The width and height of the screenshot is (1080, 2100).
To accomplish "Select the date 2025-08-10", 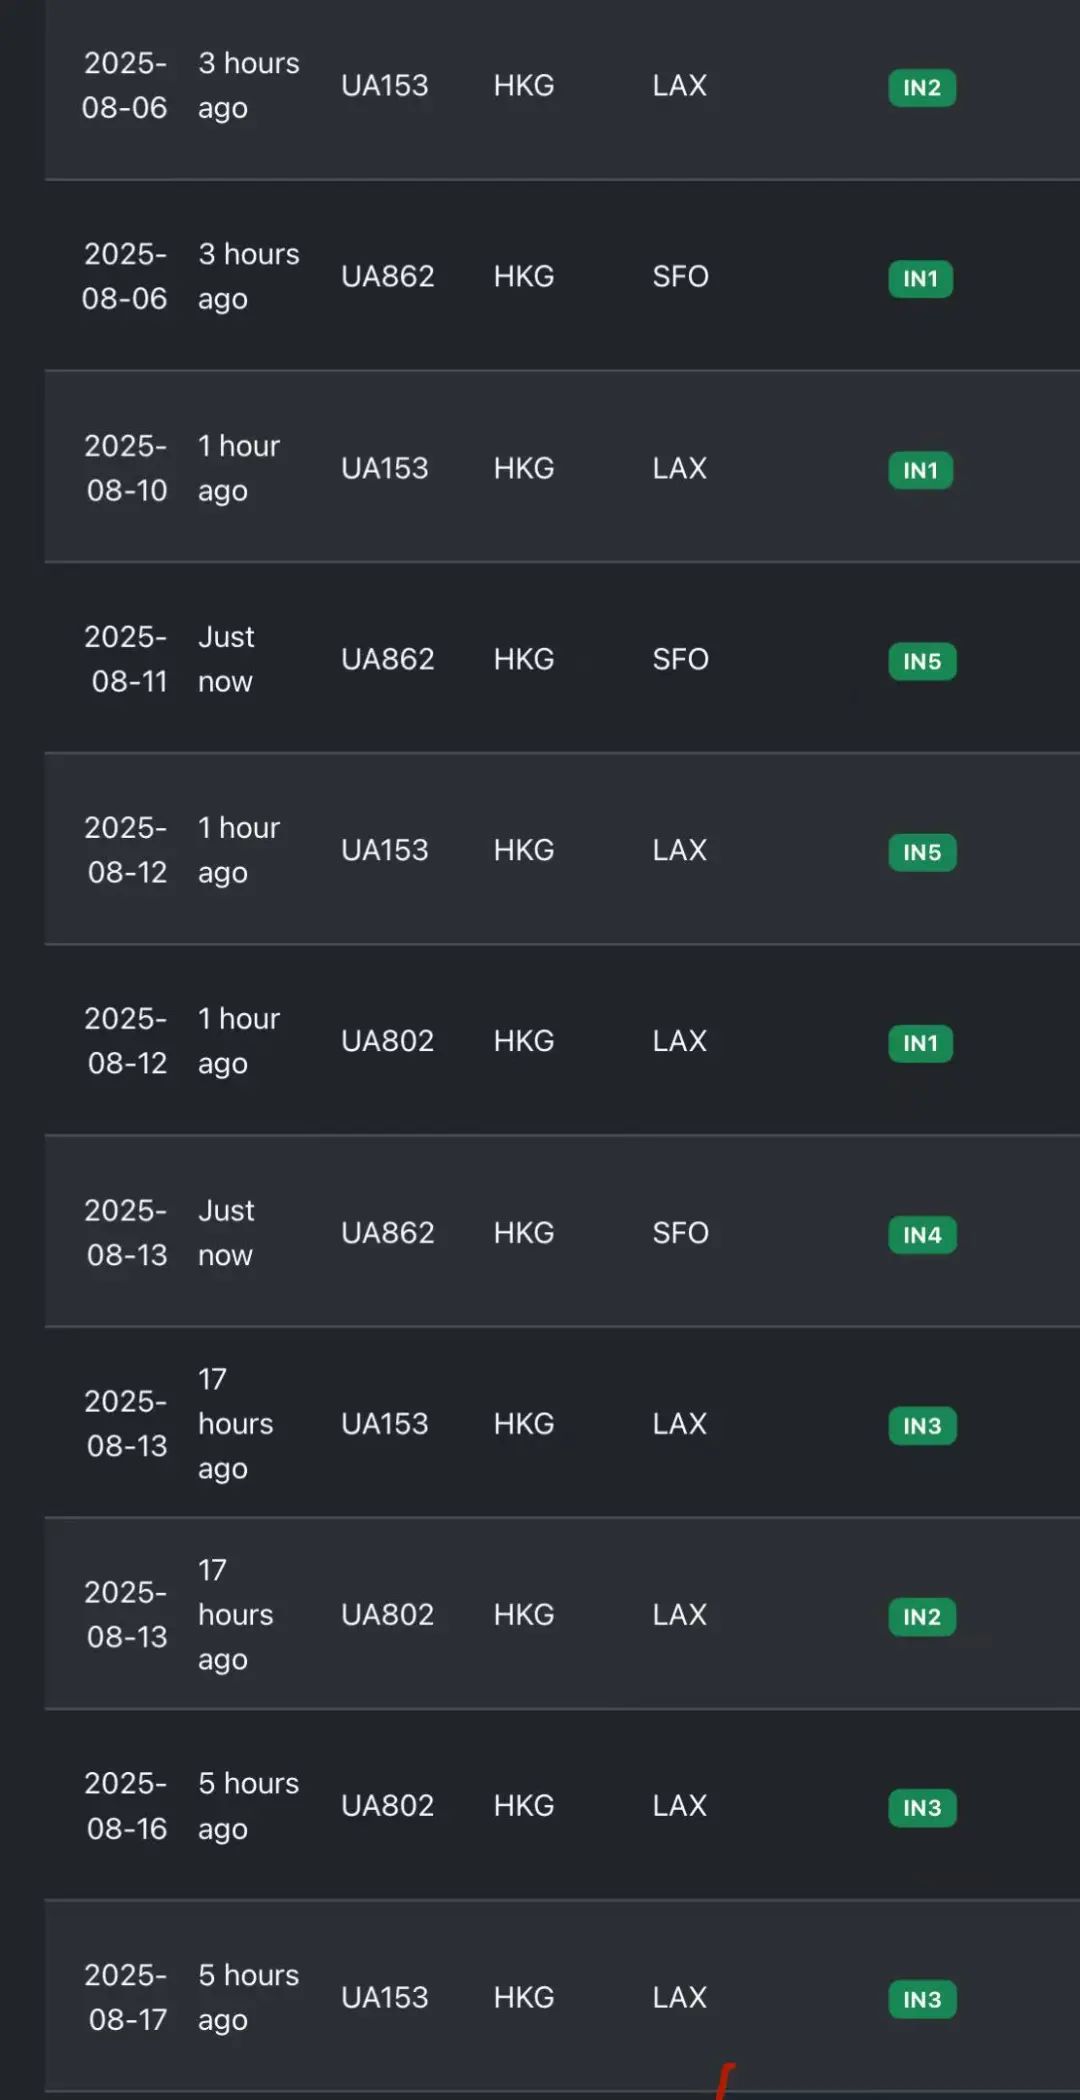I will point(126,468).
